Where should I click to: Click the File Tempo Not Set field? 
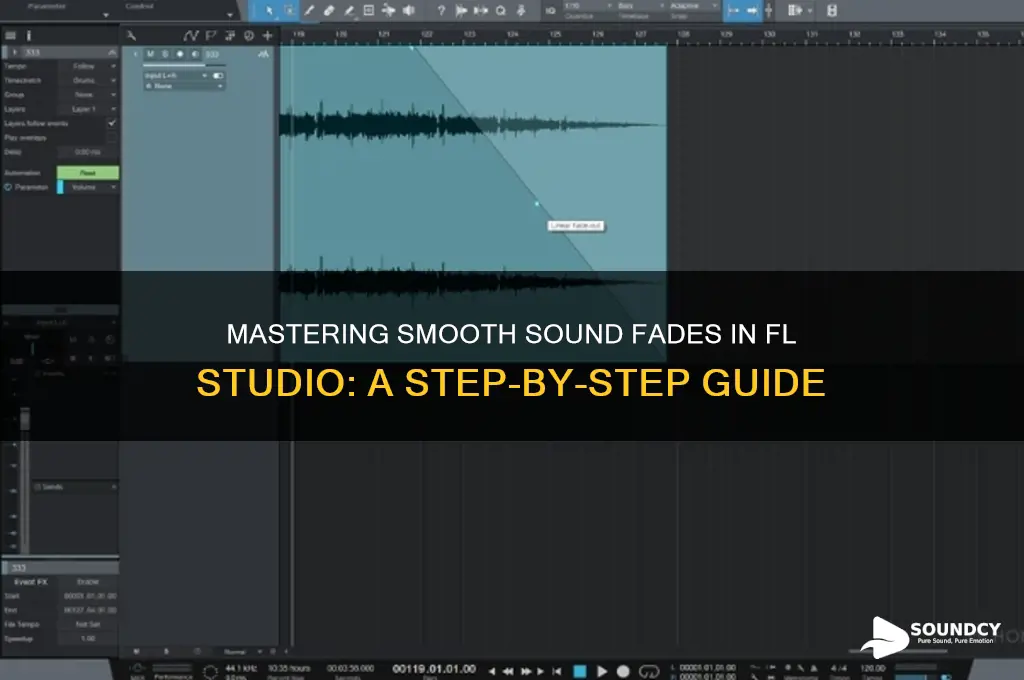(x=88, y=624)
